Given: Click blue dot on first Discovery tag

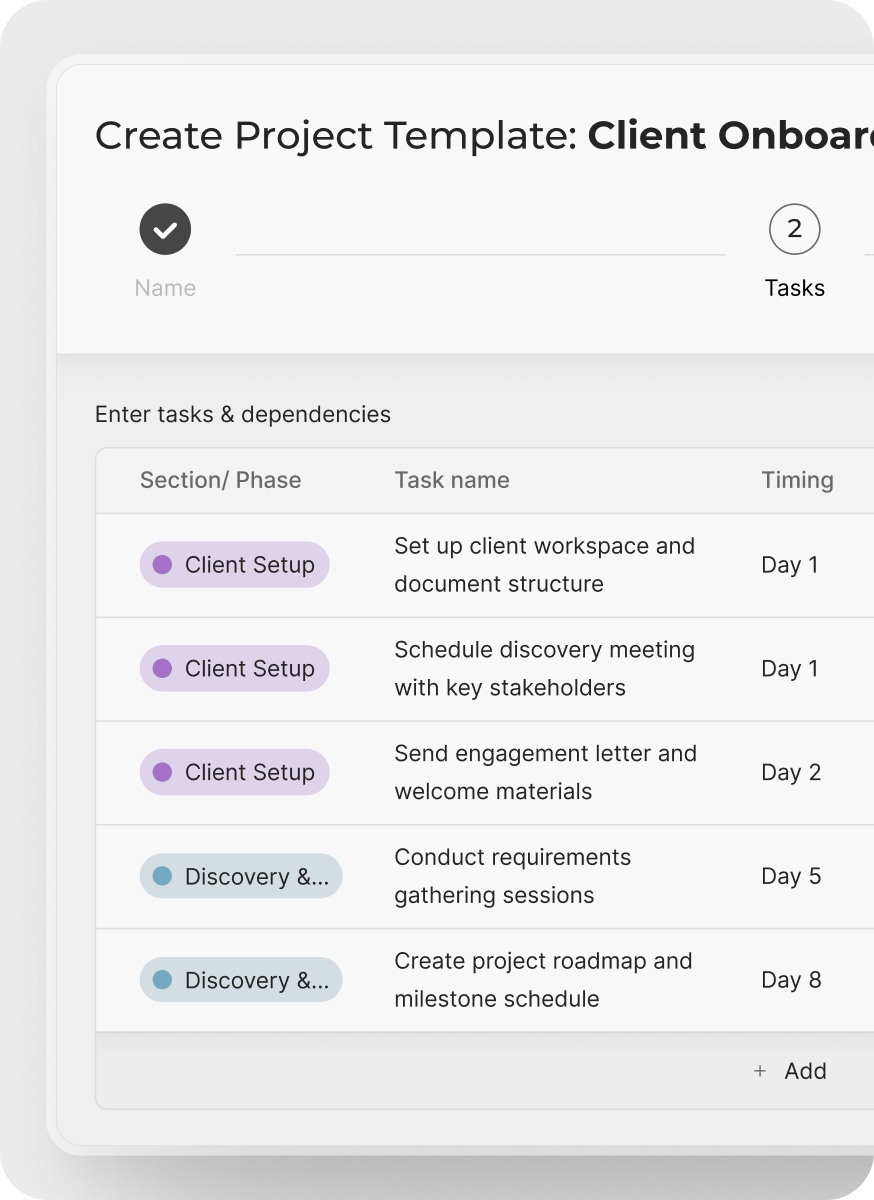Looking at the screenshot, I should click(x=162, y=877).
